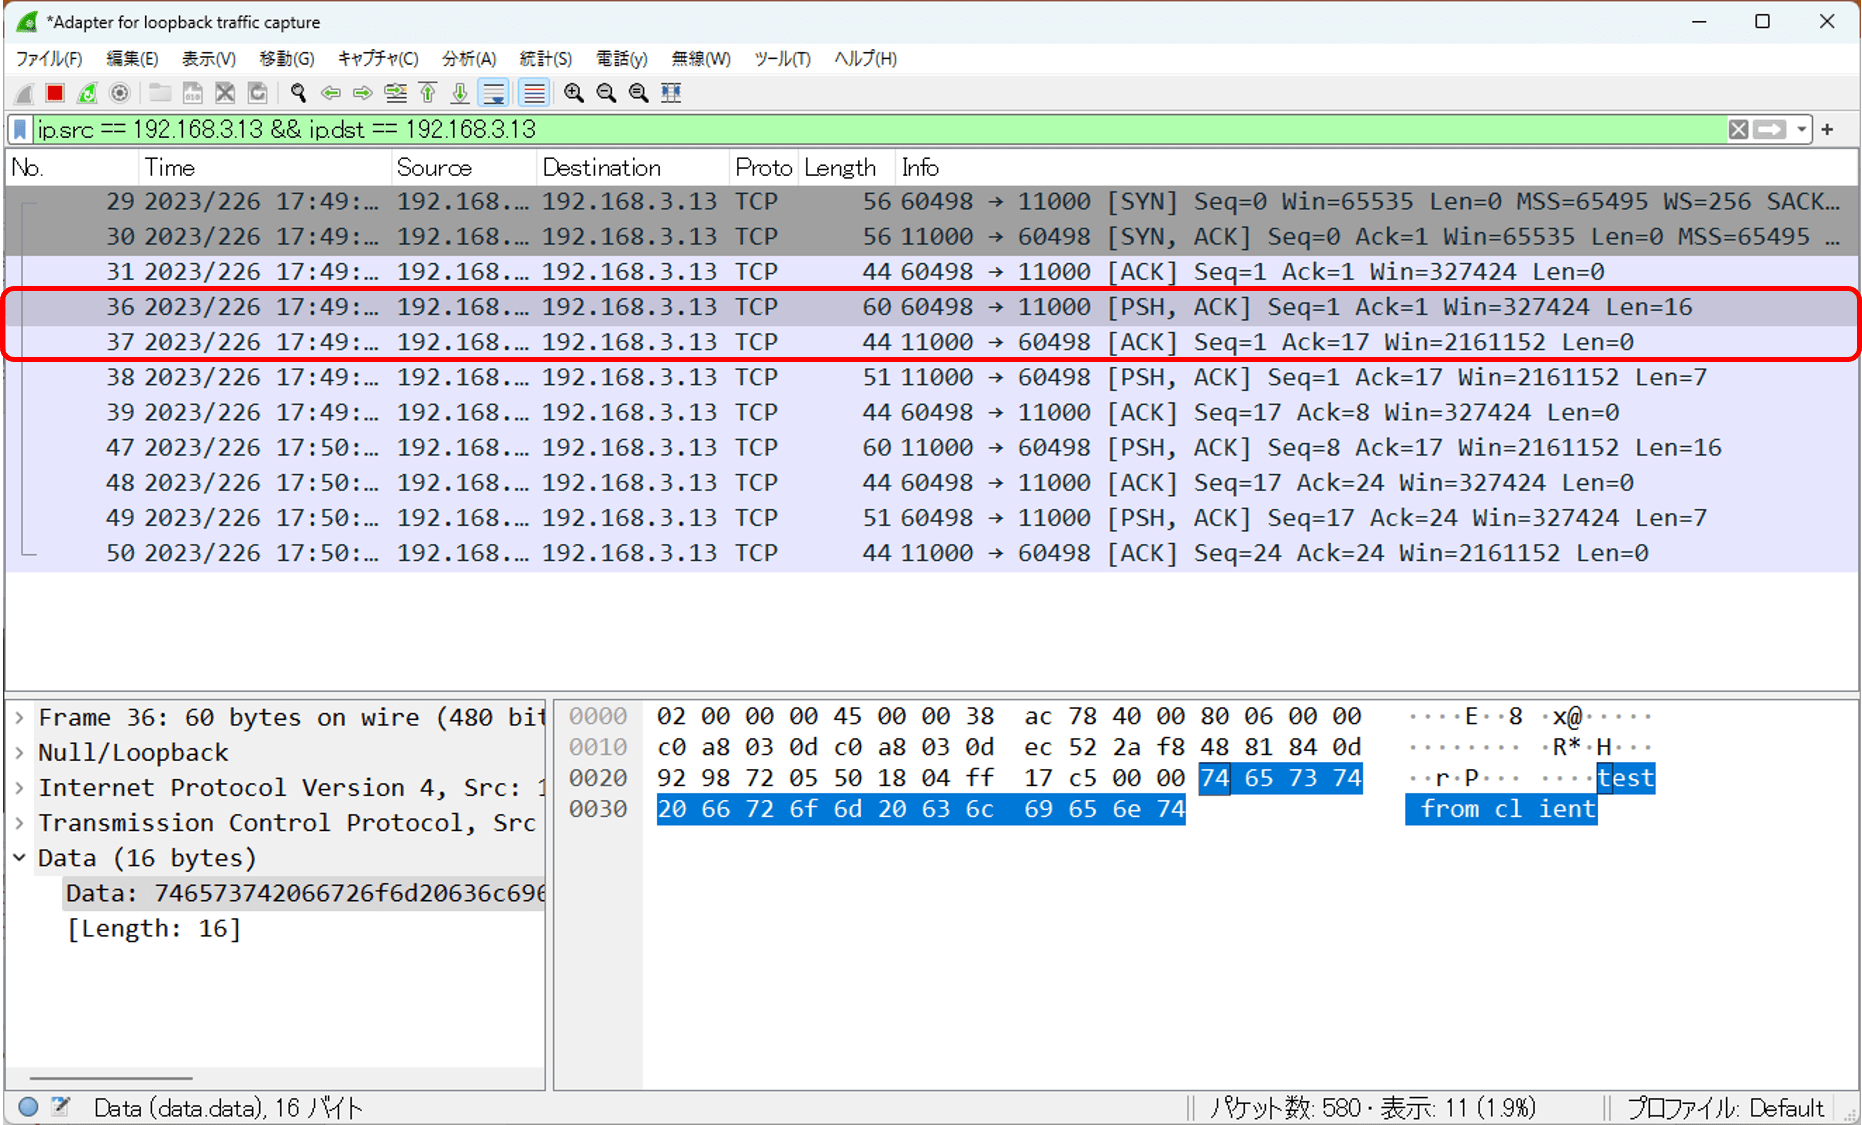1862x1125 pixels.
Task: Collapse the Data (16 bytes) node
Action: pos(20,857)
